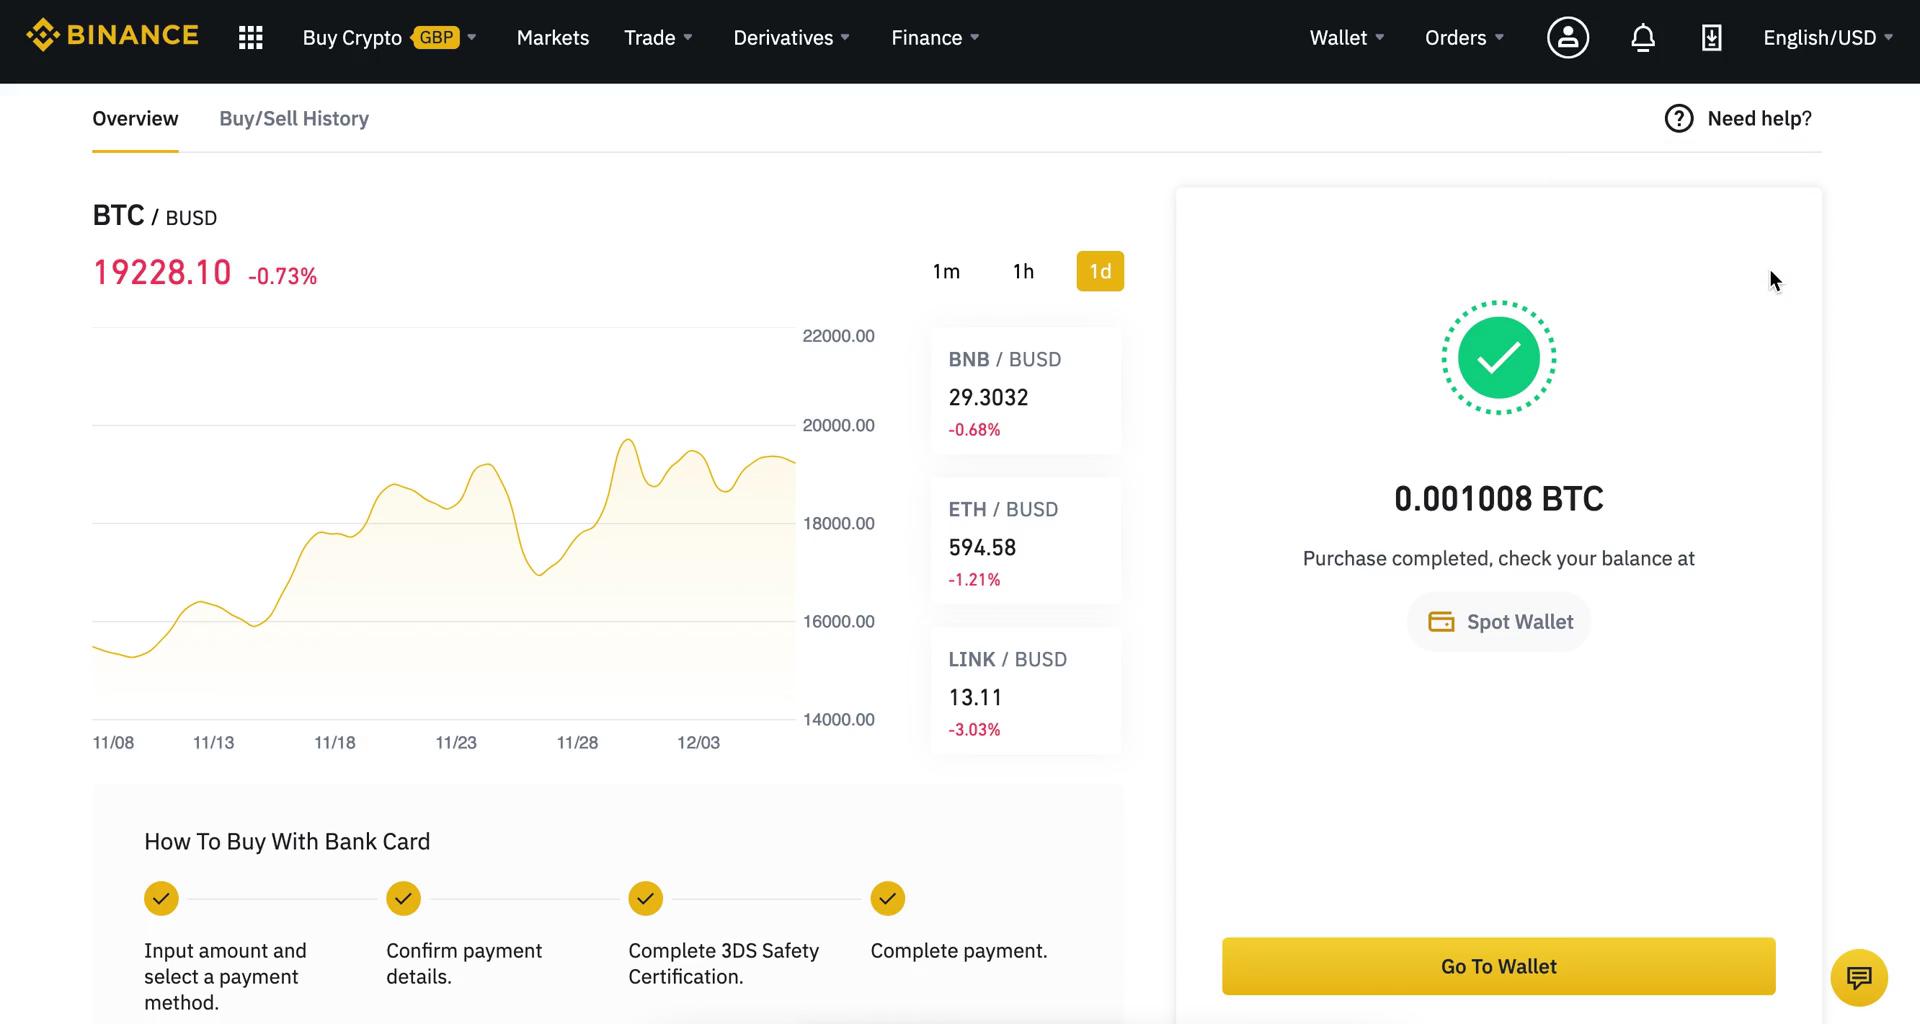Click the Go To Wallet button
The width and height of the screenshot is (1920, 1024).
(x=1498, y=966)
